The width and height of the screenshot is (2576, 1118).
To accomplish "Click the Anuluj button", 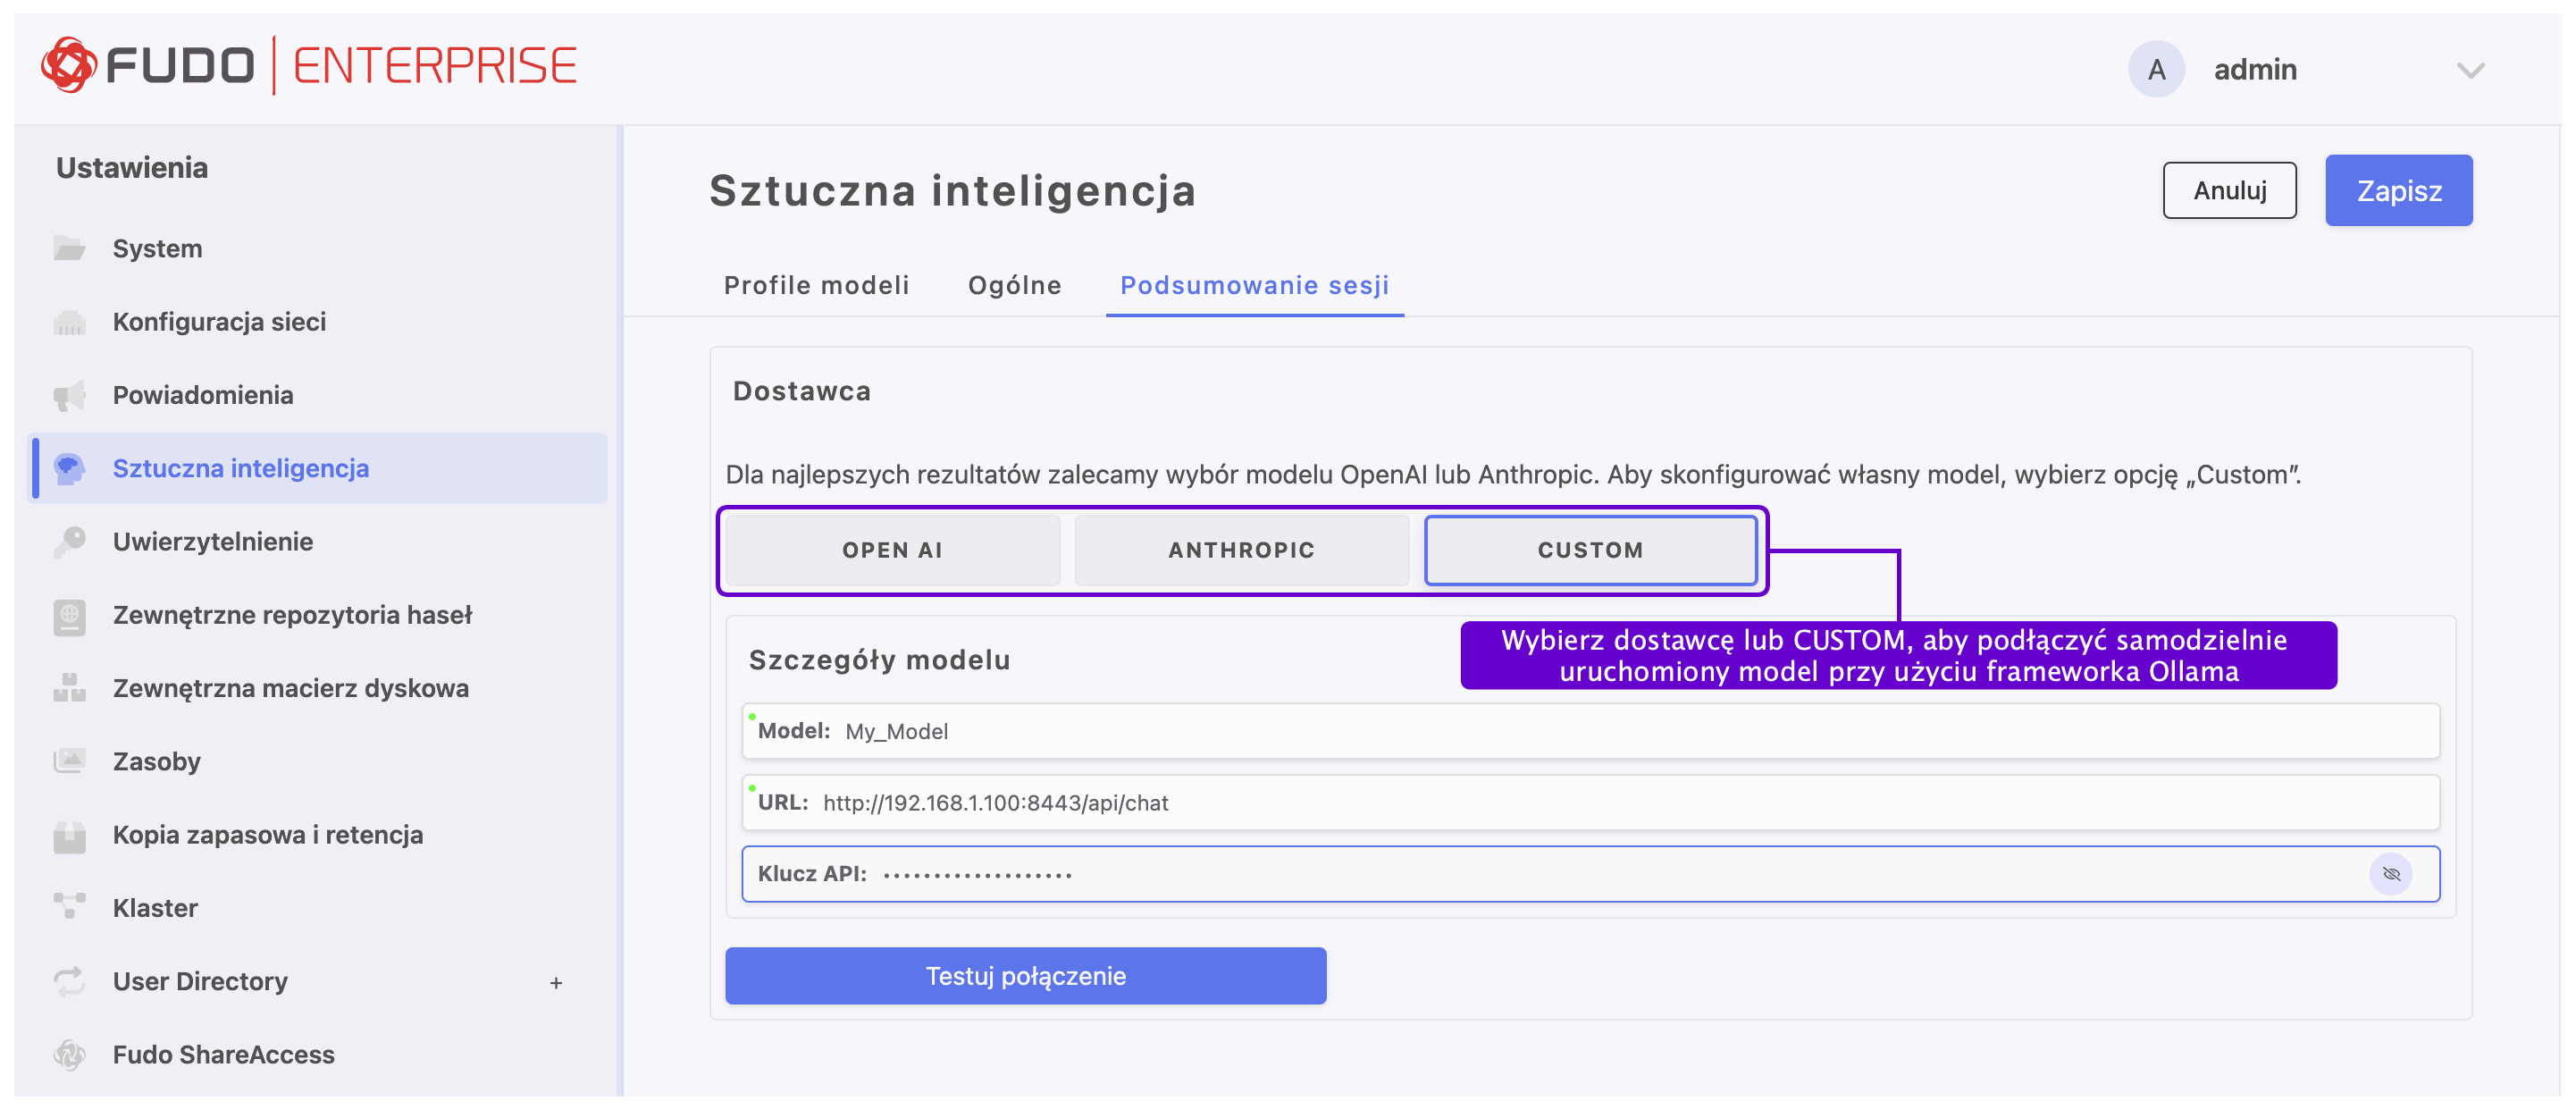I will pos(2229,190).
